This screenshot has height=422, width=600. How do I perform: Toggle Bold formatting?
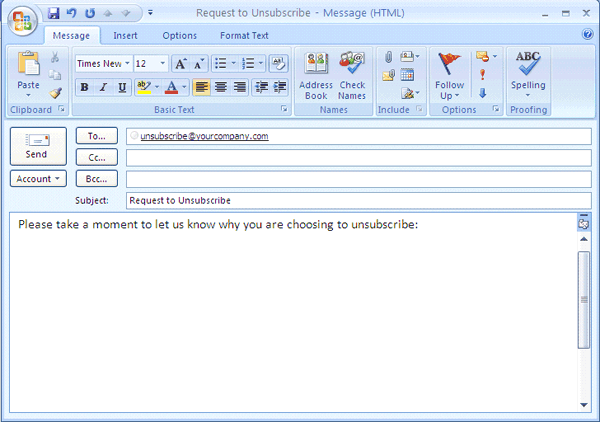pos(85,87)
